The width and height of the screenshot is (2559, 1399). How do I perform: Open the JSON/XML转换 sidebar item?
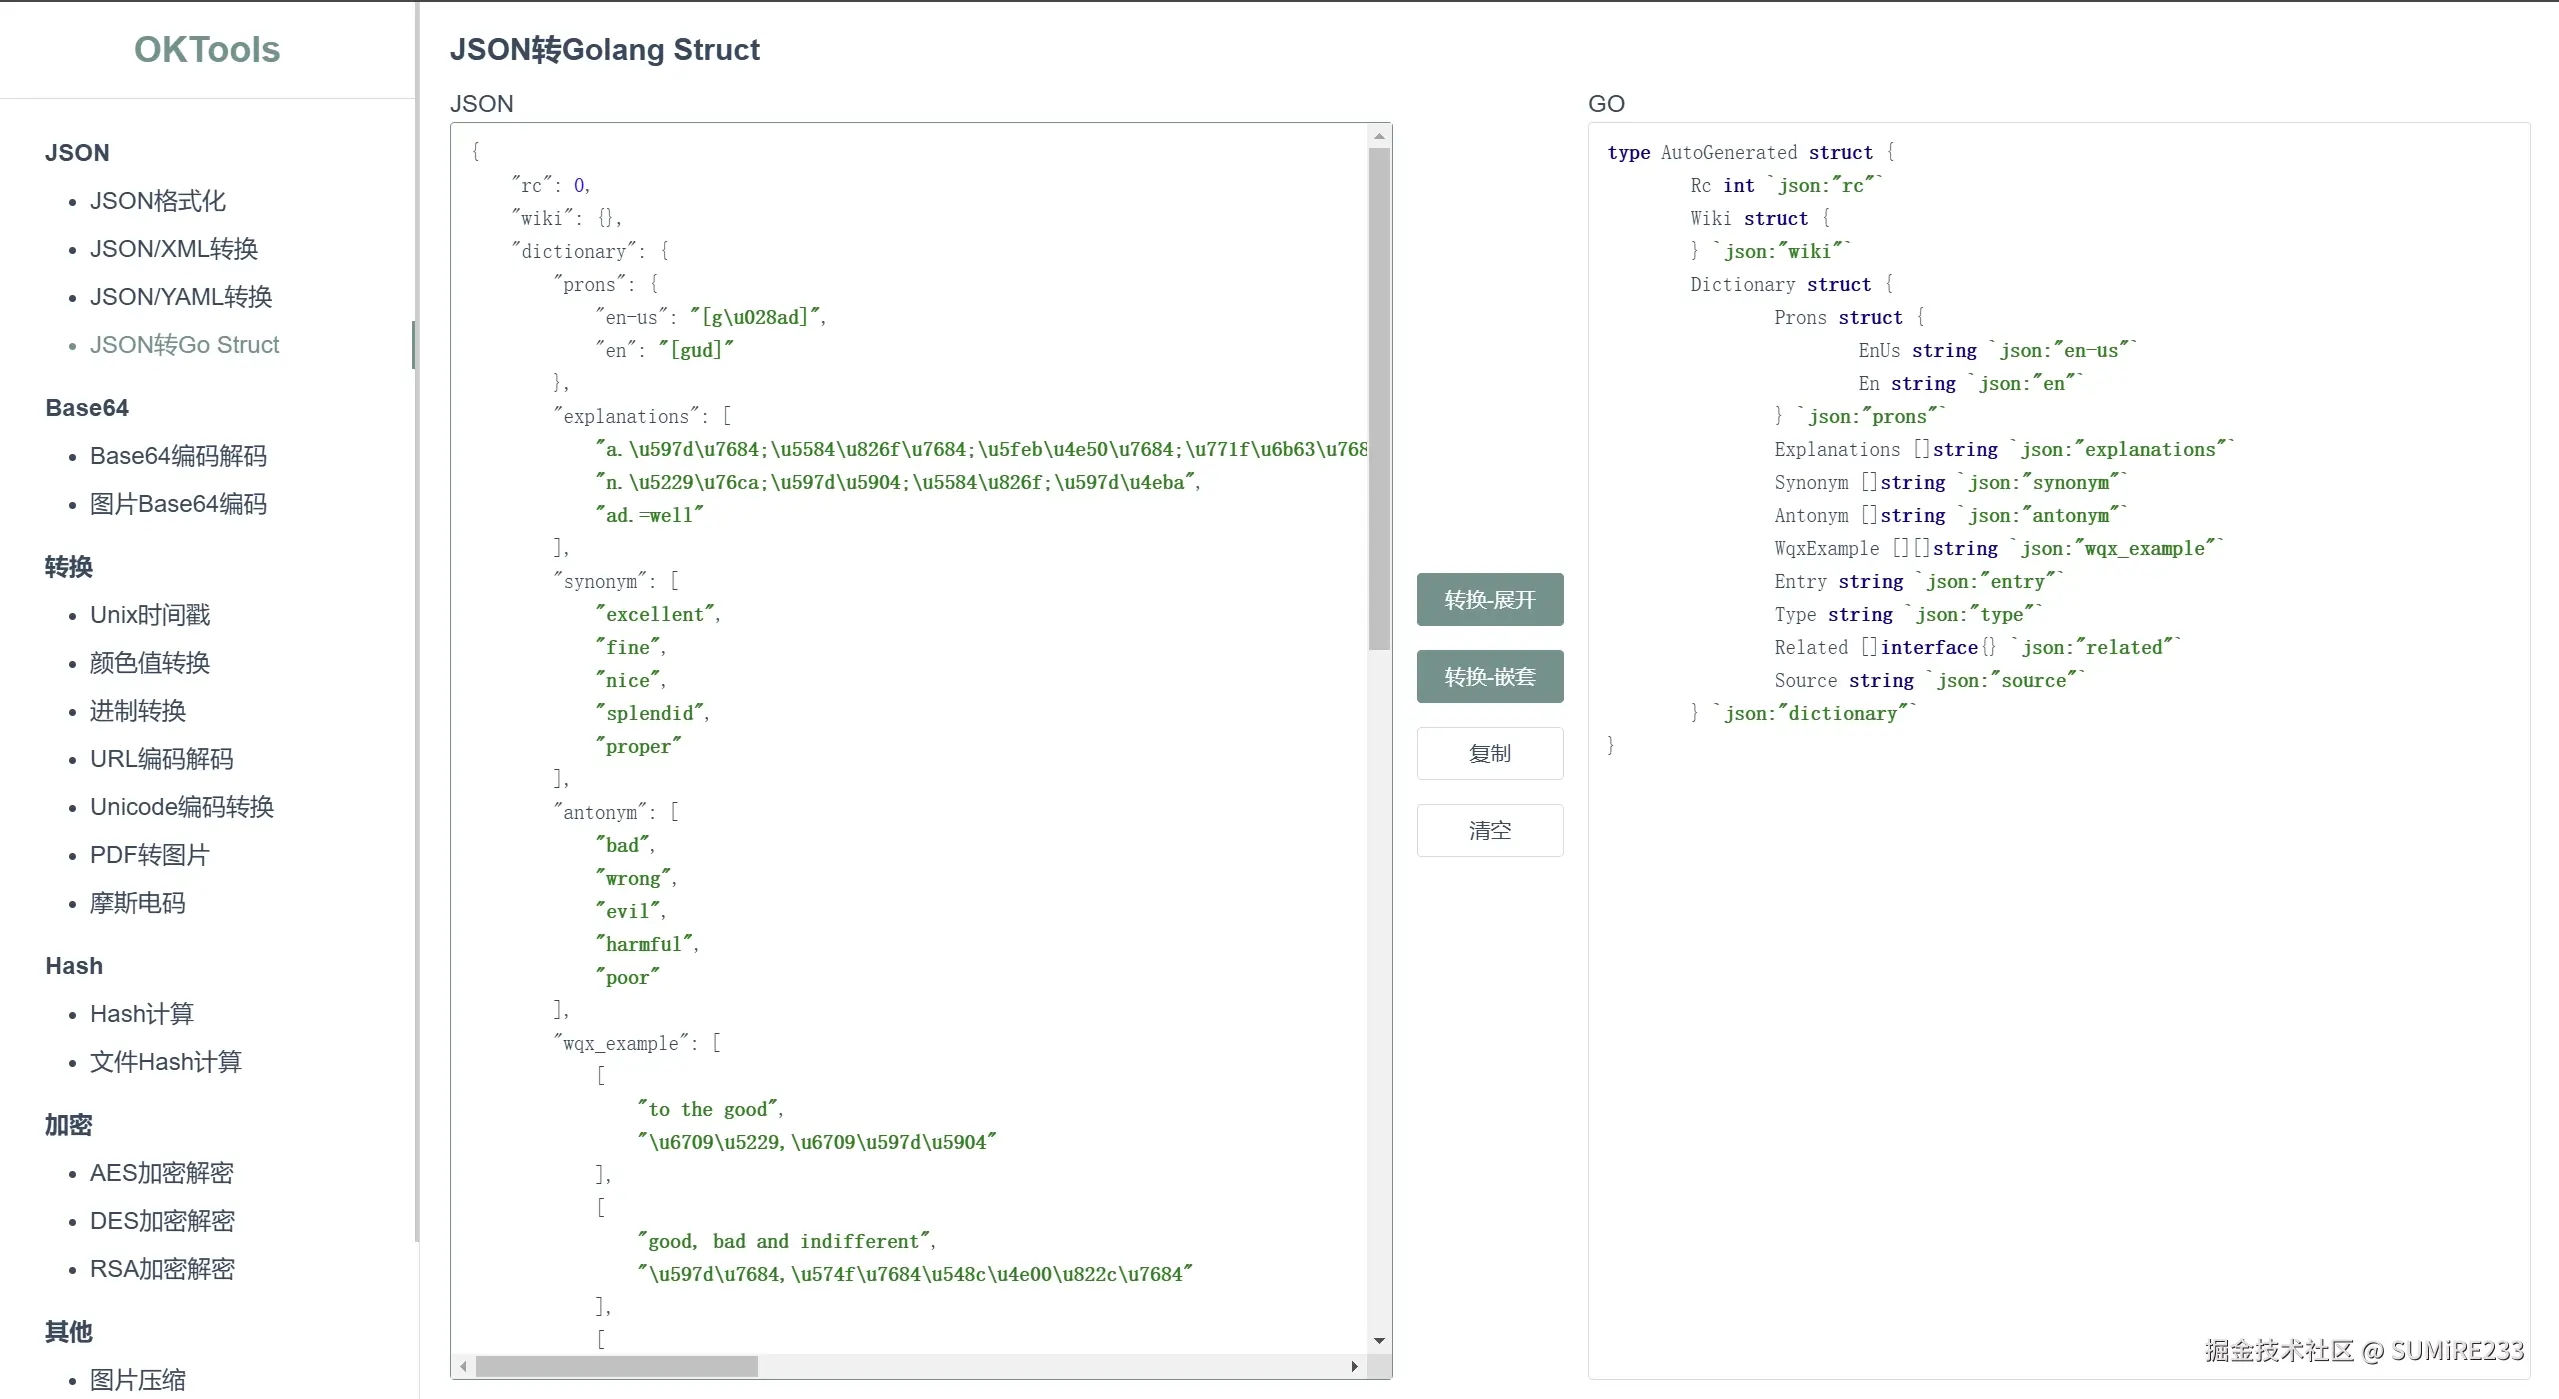click(x=174, y=249)
